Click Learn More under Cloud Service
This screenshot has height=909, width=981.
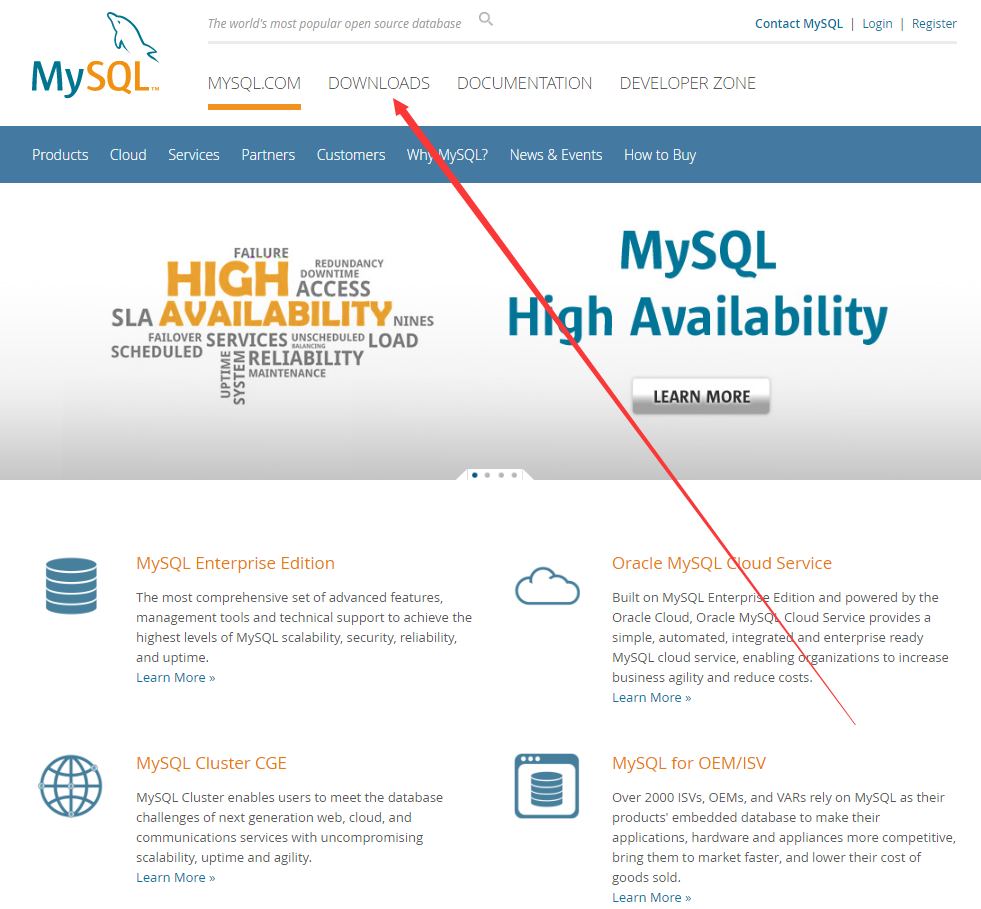(652, 698)
